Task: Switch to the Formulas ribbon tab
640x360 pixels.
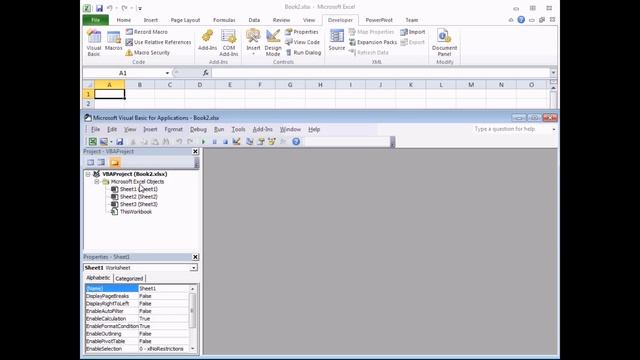Action: click(x=224, y=20)
